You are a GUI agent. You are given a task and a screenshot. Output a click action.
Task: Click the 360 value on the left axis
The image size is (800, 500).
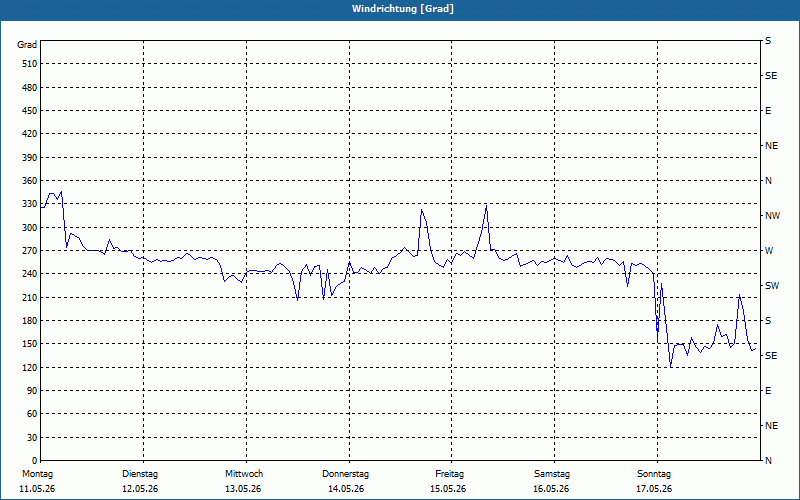pos(30,181)
